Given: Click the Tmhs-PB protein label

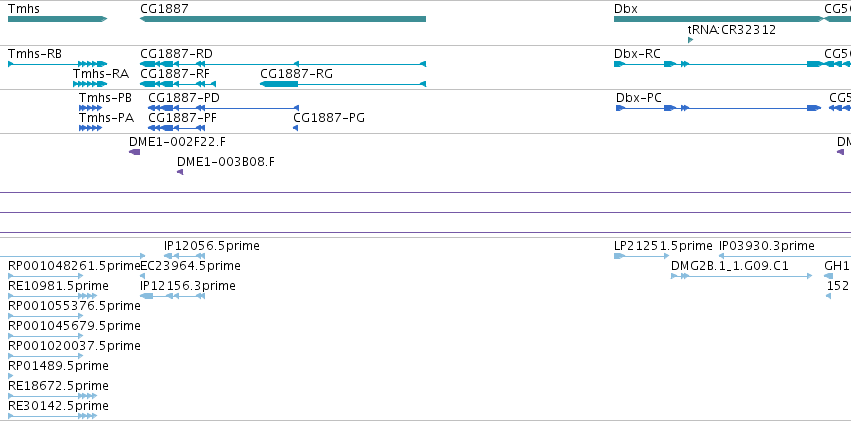Looking at the screenshot, I should pyautogui.click(x=105, y=98).
